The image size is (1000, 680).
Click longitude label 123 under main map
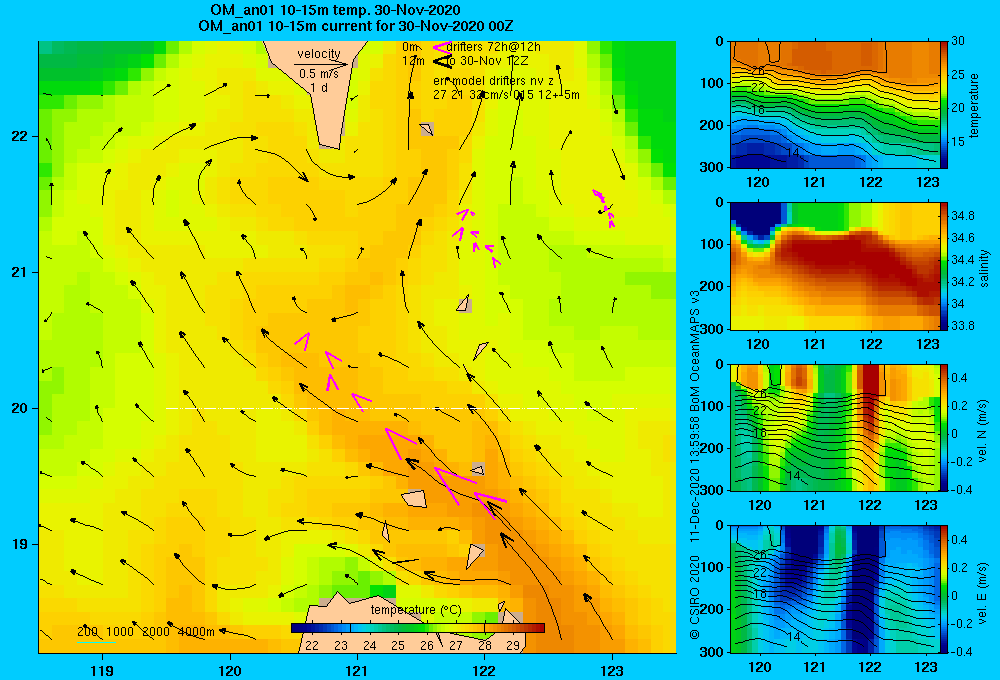(612, 670)
